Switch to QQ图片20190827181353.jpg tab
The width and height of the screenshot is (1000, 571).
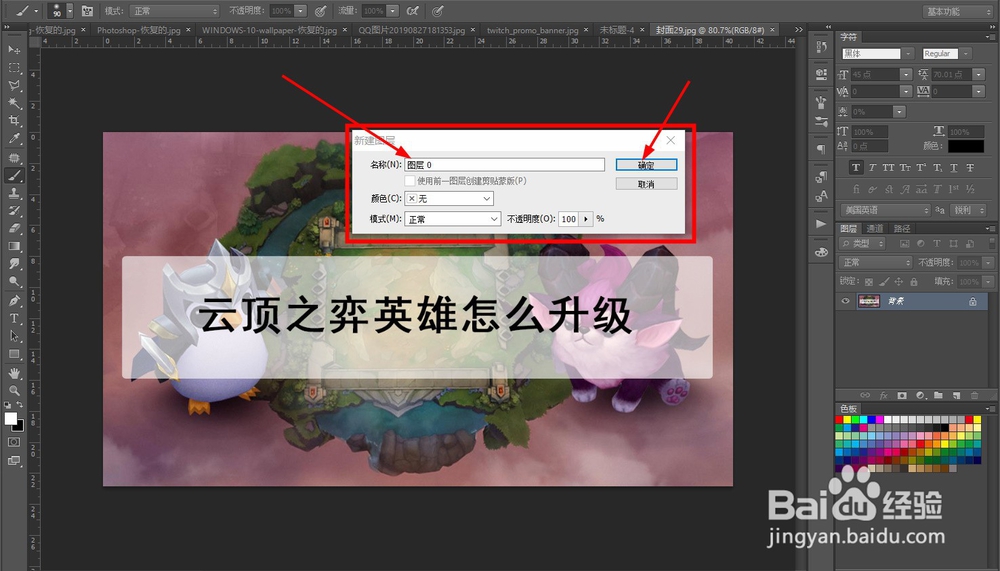(x=411, y=30)
